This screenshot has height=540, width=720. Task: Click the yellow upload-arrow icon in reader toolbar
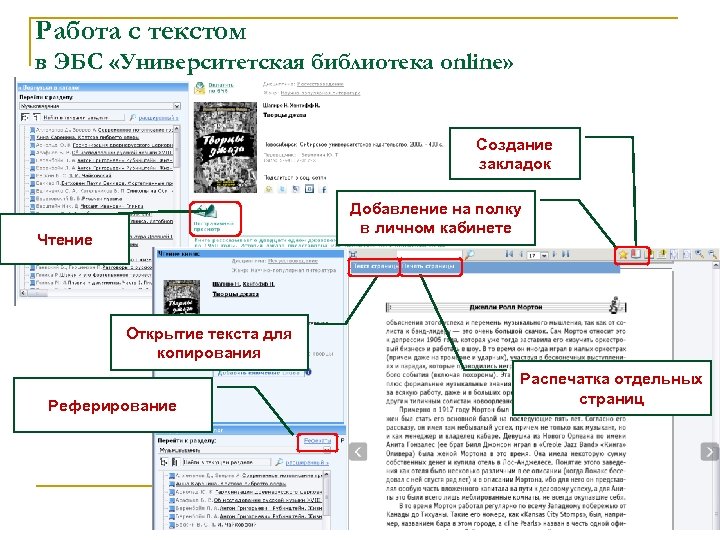pos(662,253)
